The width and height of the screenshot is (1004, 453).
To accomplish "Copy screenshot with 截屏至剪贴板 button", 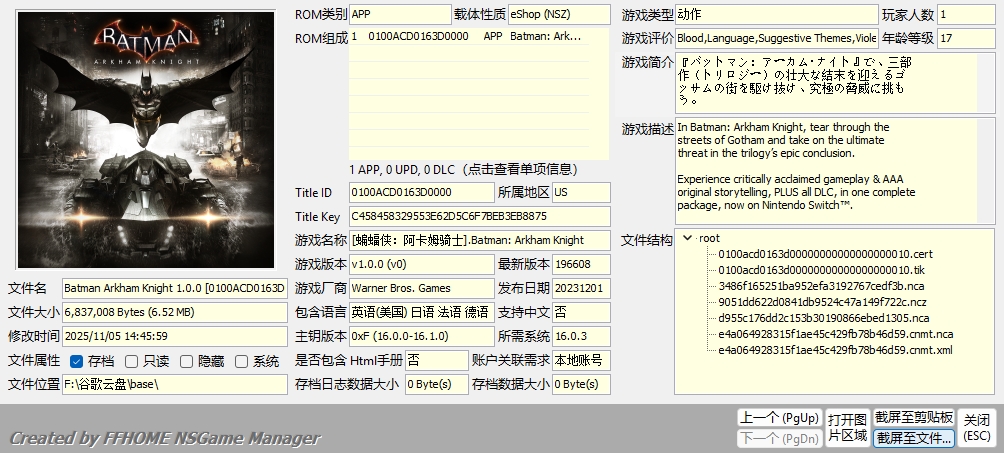I will point(914,418).
